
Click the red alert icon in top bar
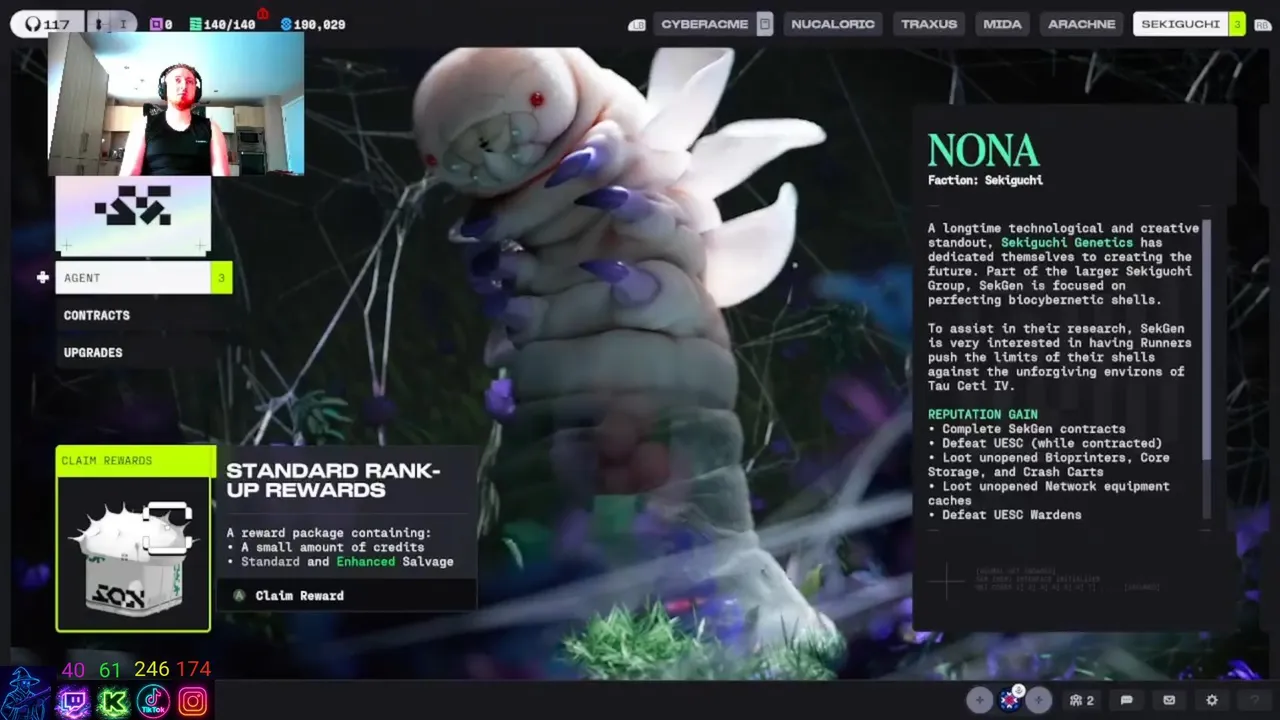pos(263,13)
